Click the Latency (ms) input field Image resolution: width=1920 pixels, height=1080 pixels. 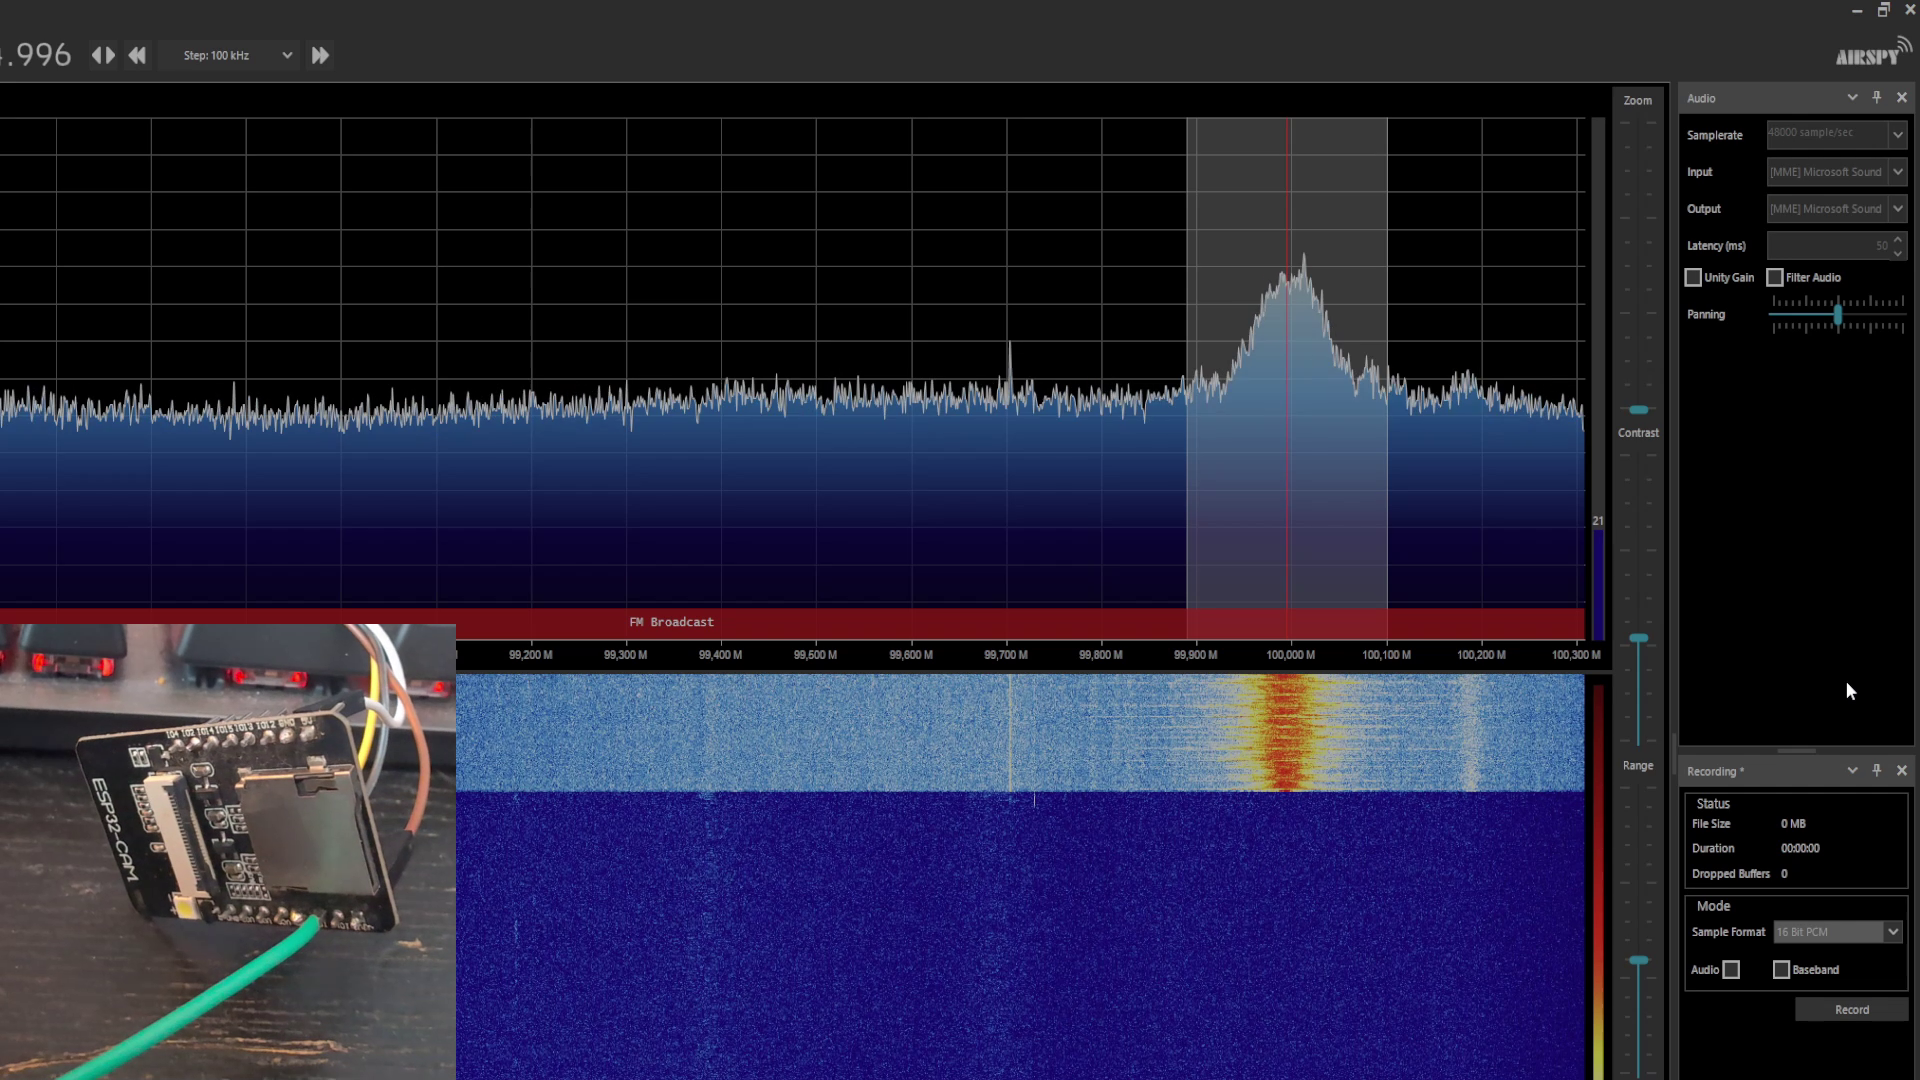click(1827, 246)
